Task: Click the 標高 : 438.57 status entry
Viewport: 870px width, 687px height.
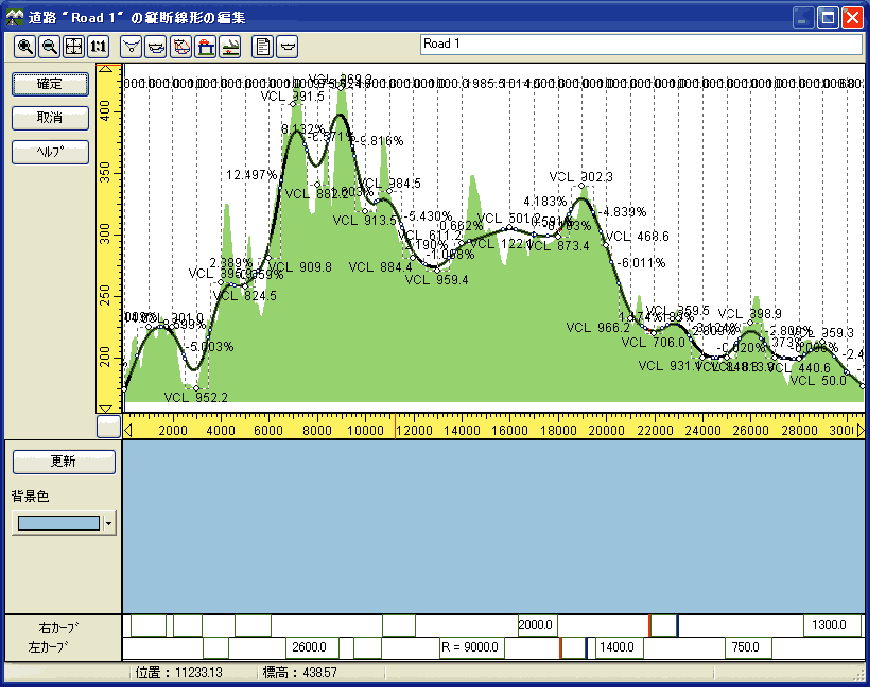Action: (300, 673)
